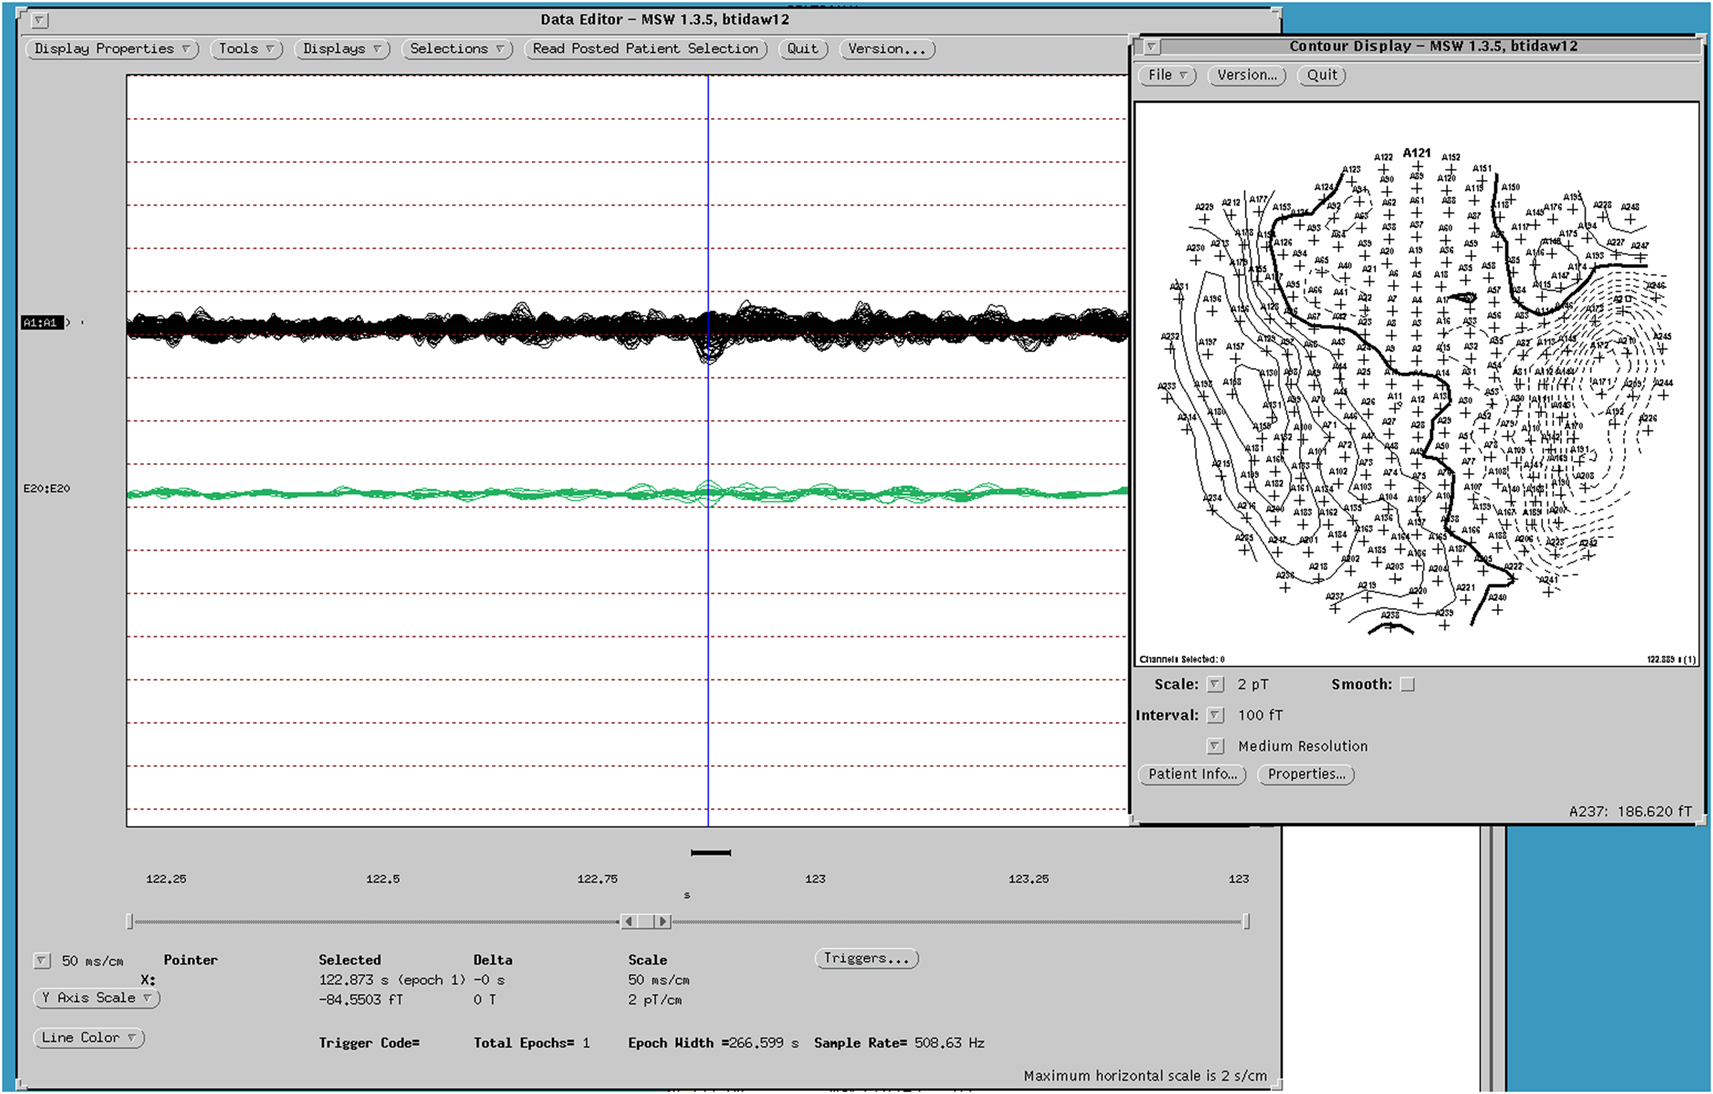Quit the Data Editor window
Viewport: 1713px width, 1094px height.
click(x=803, y=49)
